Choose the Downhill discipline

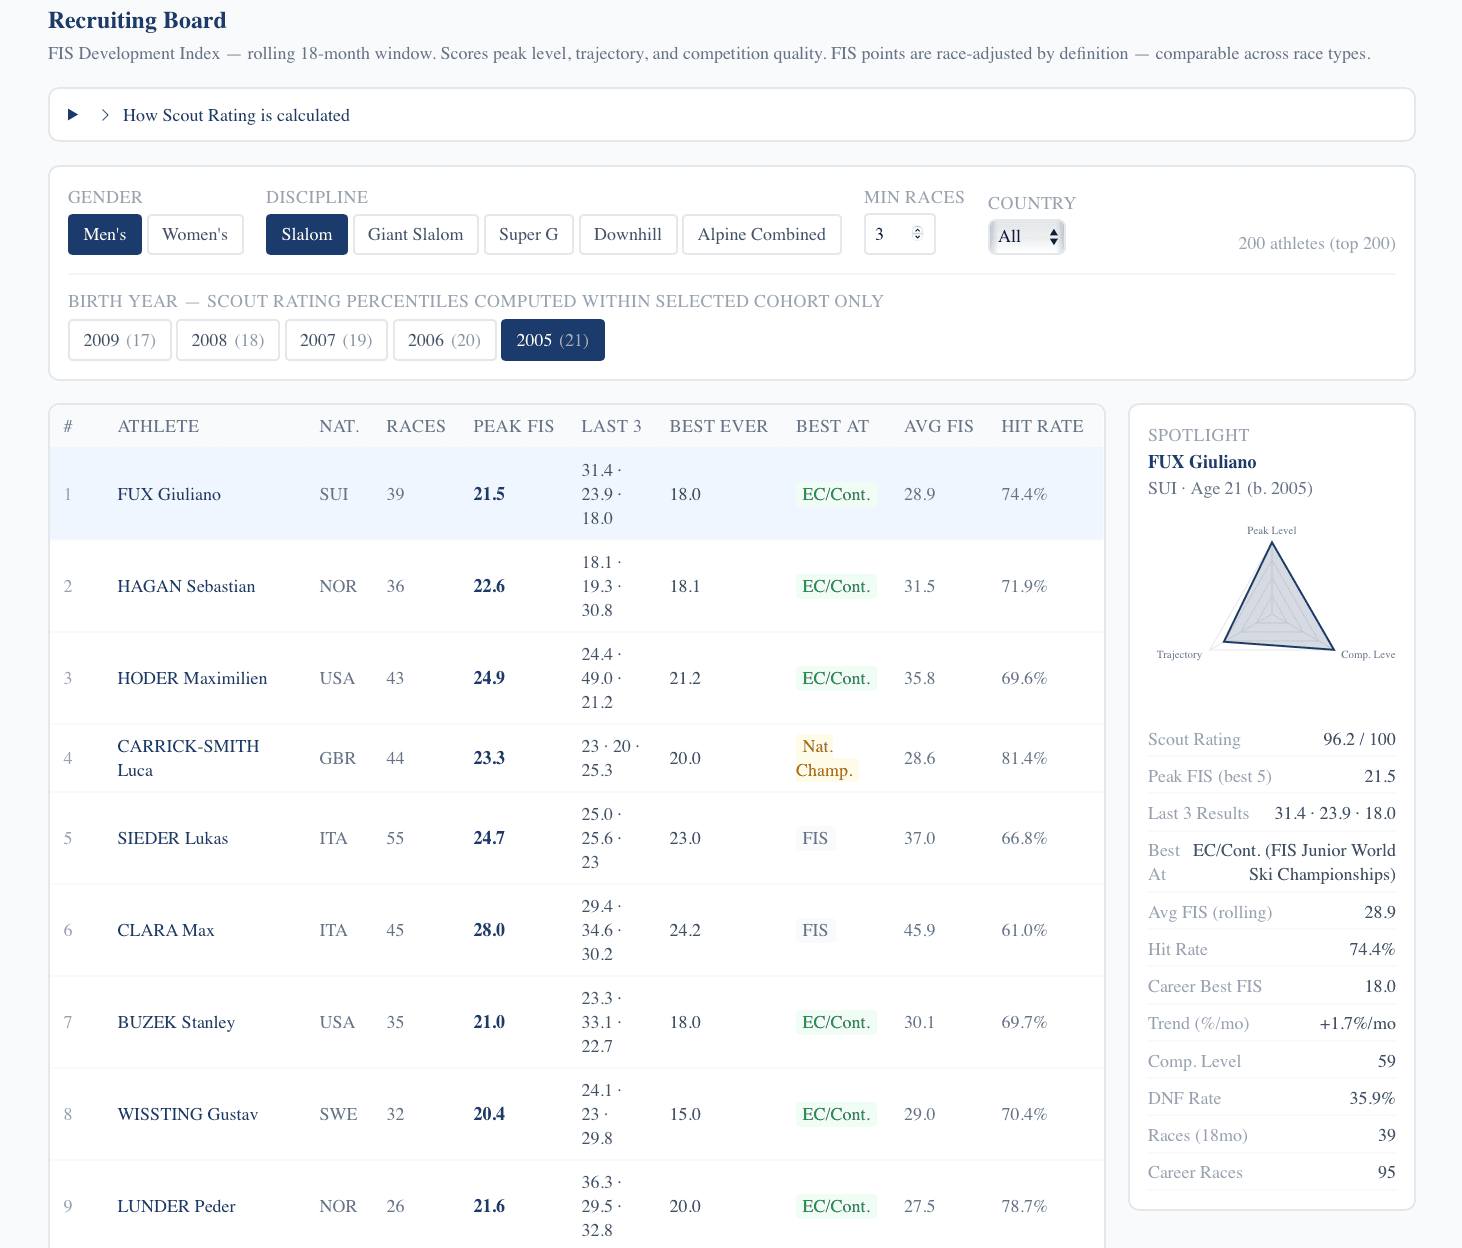[627, 235]
